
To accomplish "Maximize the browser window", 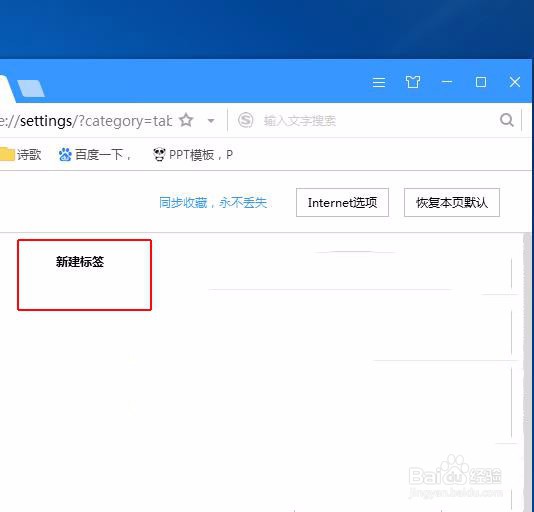I will pos(481,82).
